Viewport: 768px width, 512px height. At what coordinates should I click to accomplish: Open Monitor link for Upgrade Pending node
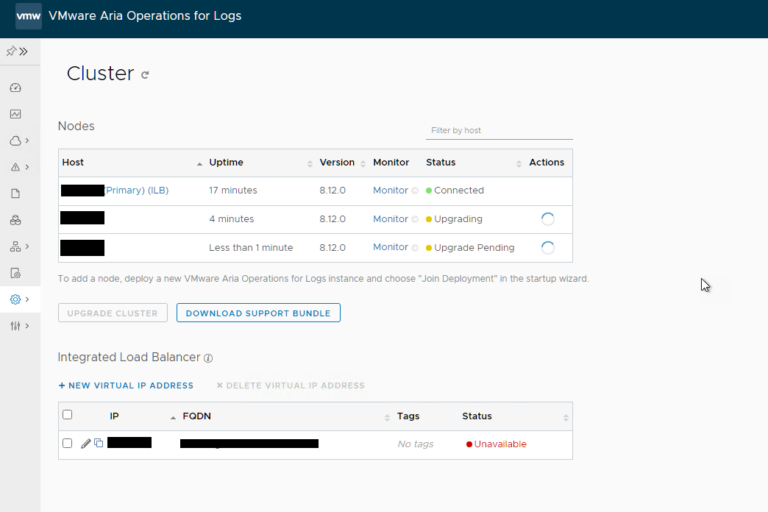click(x=390, y=247)
